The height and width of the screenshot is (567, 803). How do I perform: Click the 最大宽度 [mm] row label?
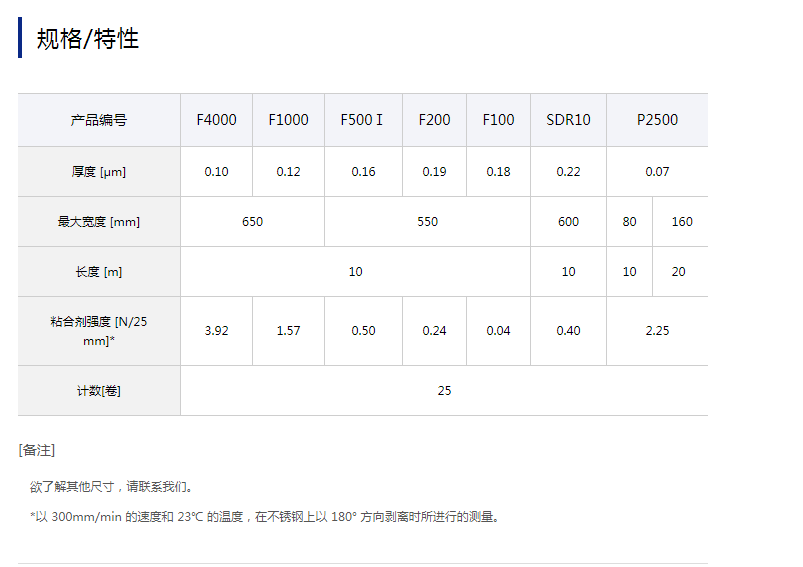coord(99,222)
